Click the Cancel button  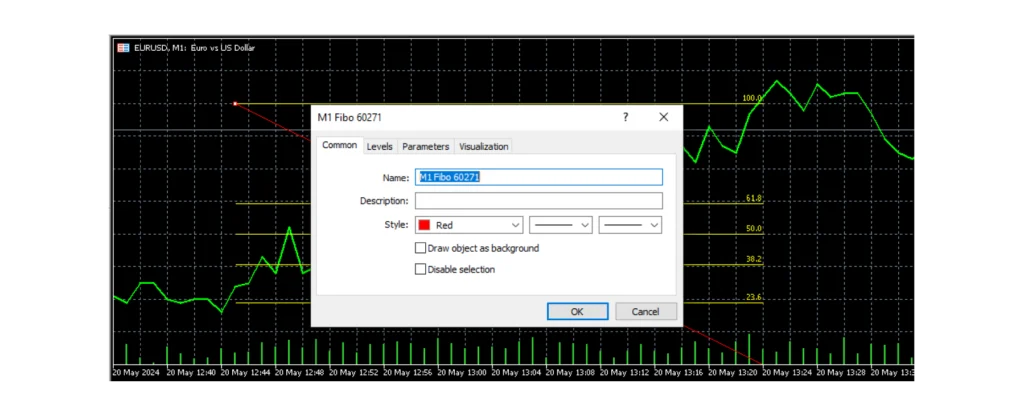tap(645, 311)
